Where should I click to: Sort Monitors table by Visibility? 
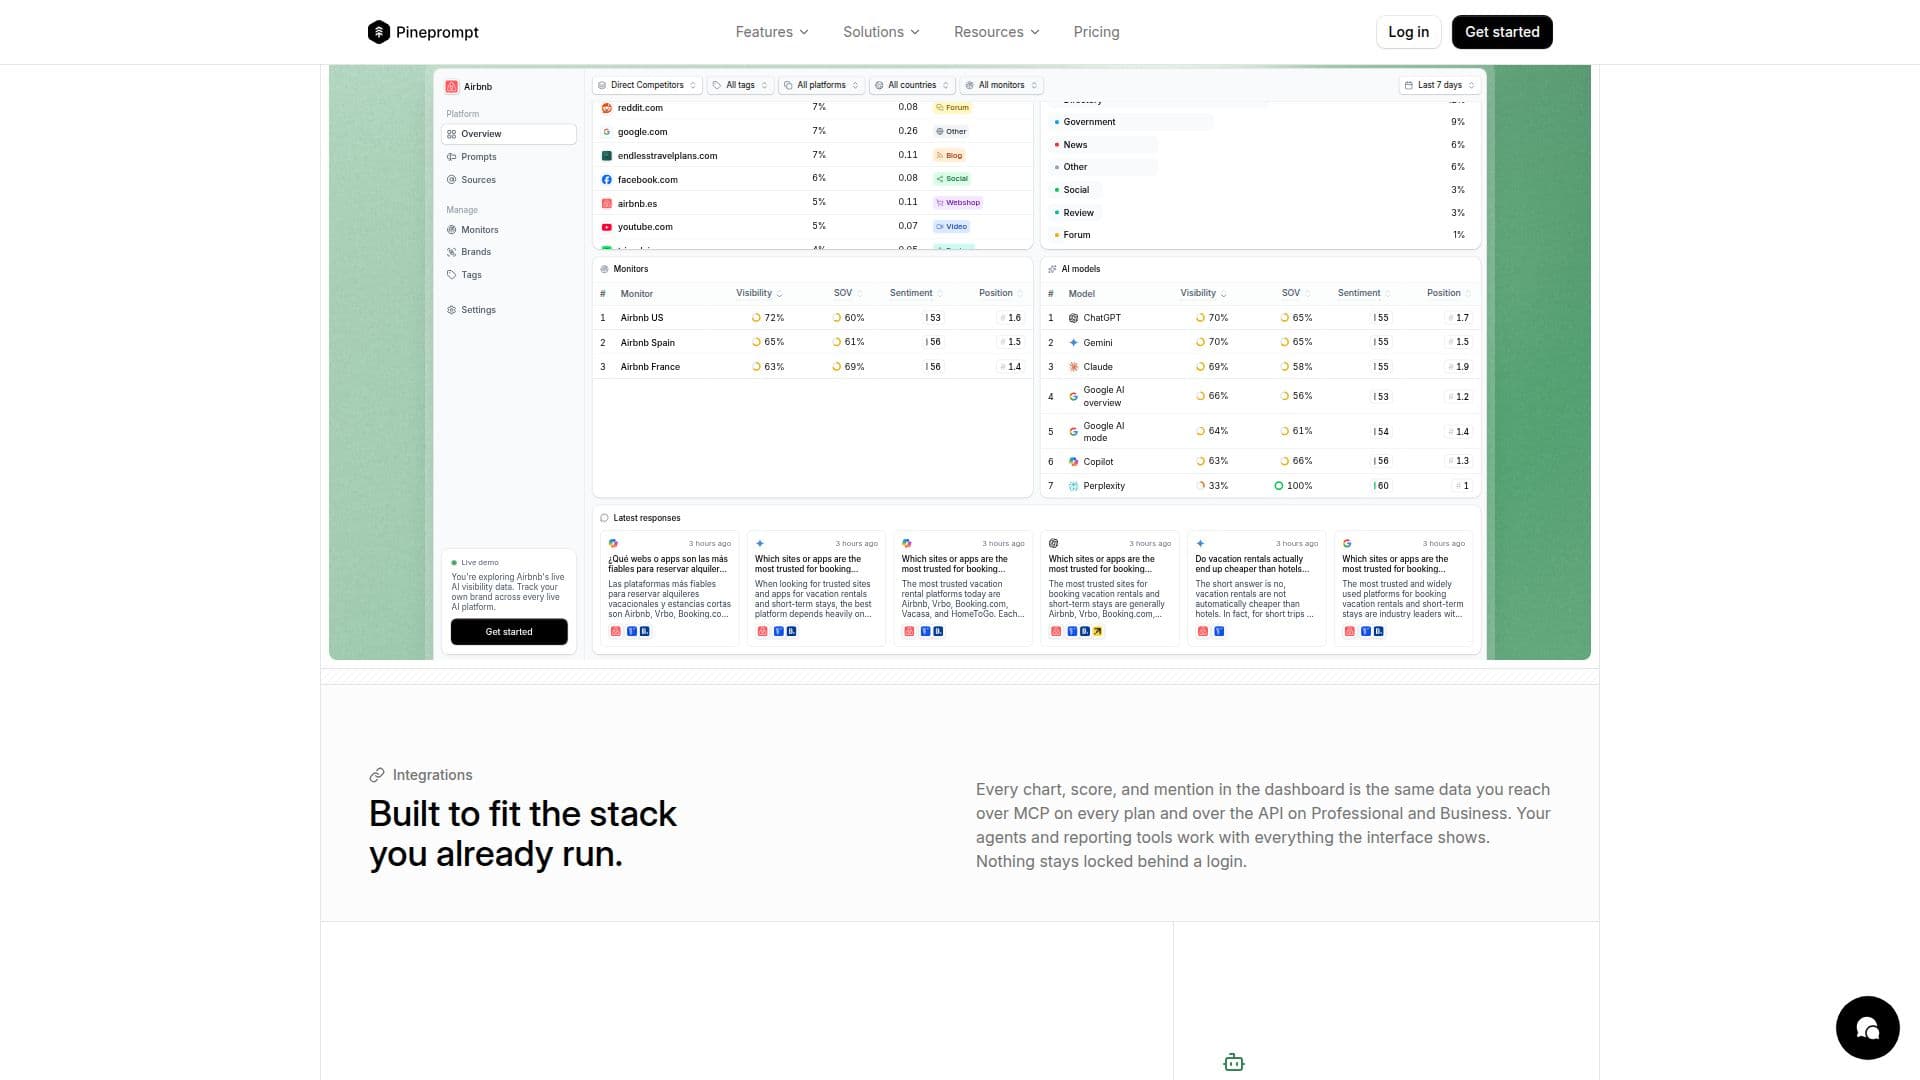click(759, 293)
